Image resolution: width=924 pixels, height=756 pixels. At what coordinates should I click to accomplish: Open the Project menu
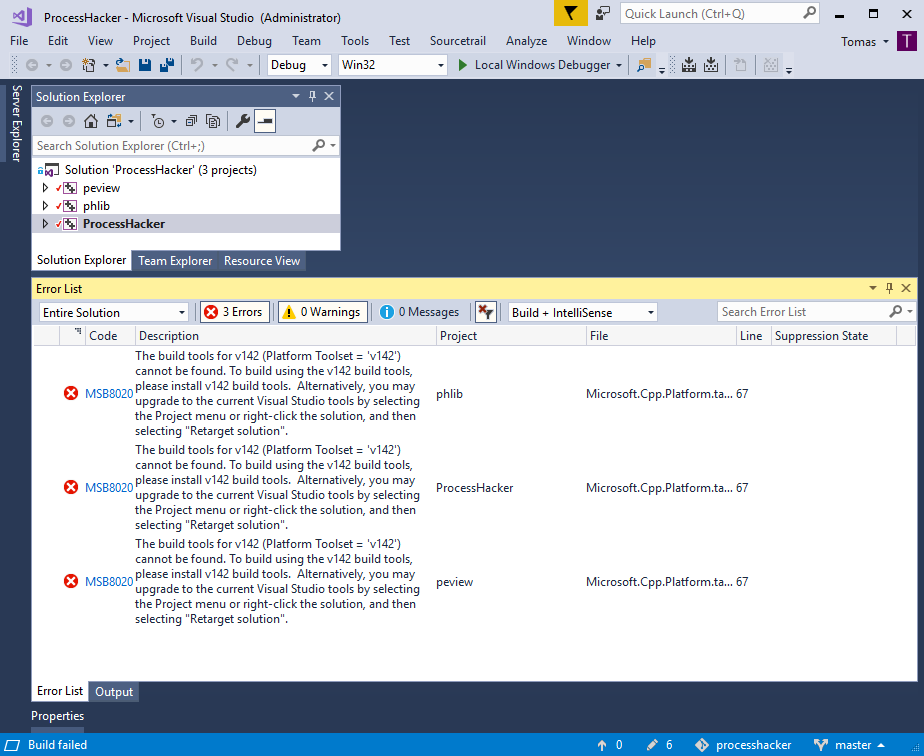tap(151, 41)
